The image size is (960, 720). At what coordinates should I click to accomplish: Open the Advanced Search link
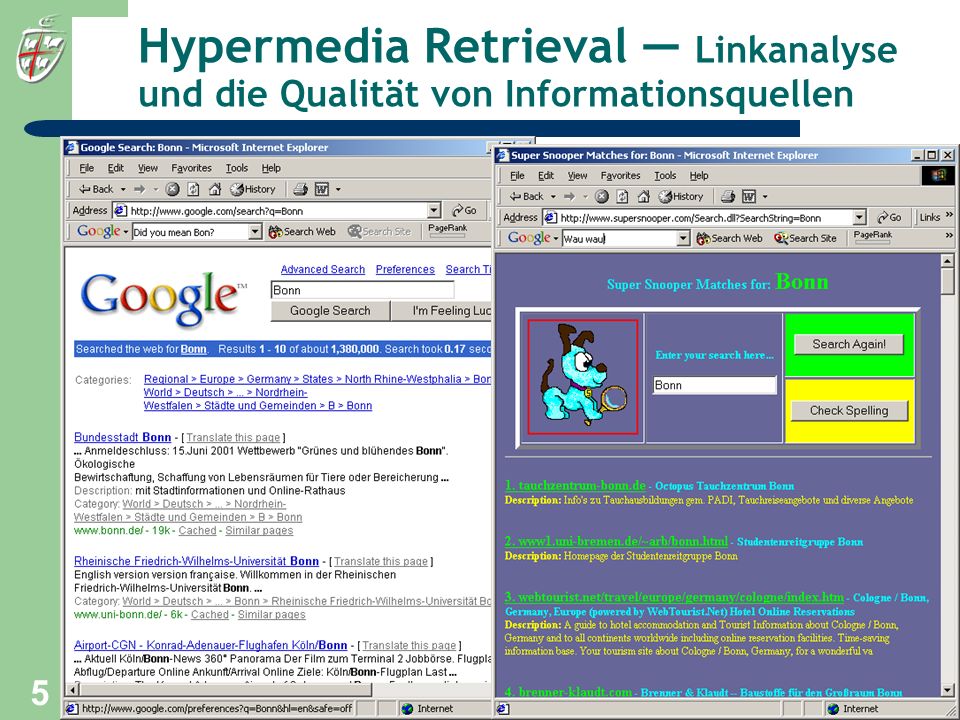click(x=323, y=269)
